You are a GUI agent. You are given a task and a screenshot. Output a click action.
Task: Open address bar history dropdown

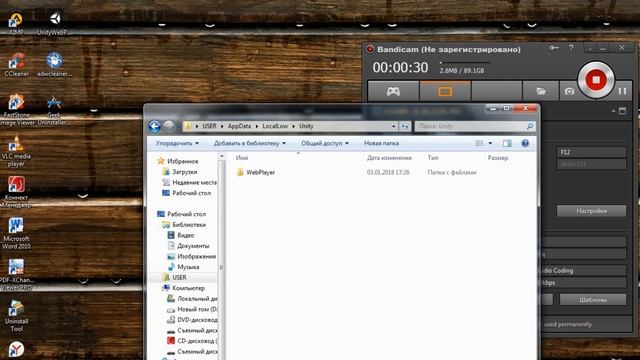coord(393,127)
